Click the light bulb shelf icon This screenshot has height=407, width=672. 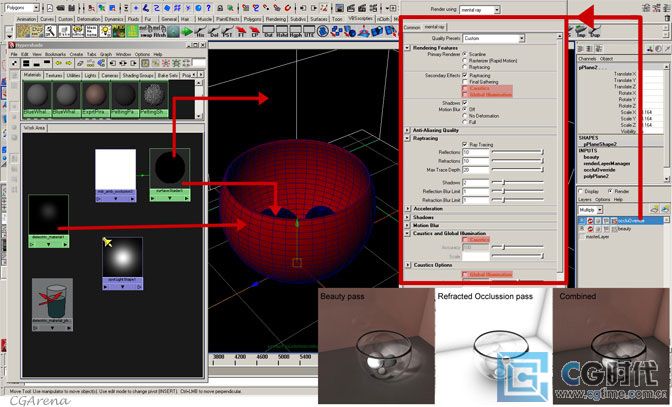(x=105, y=31)
